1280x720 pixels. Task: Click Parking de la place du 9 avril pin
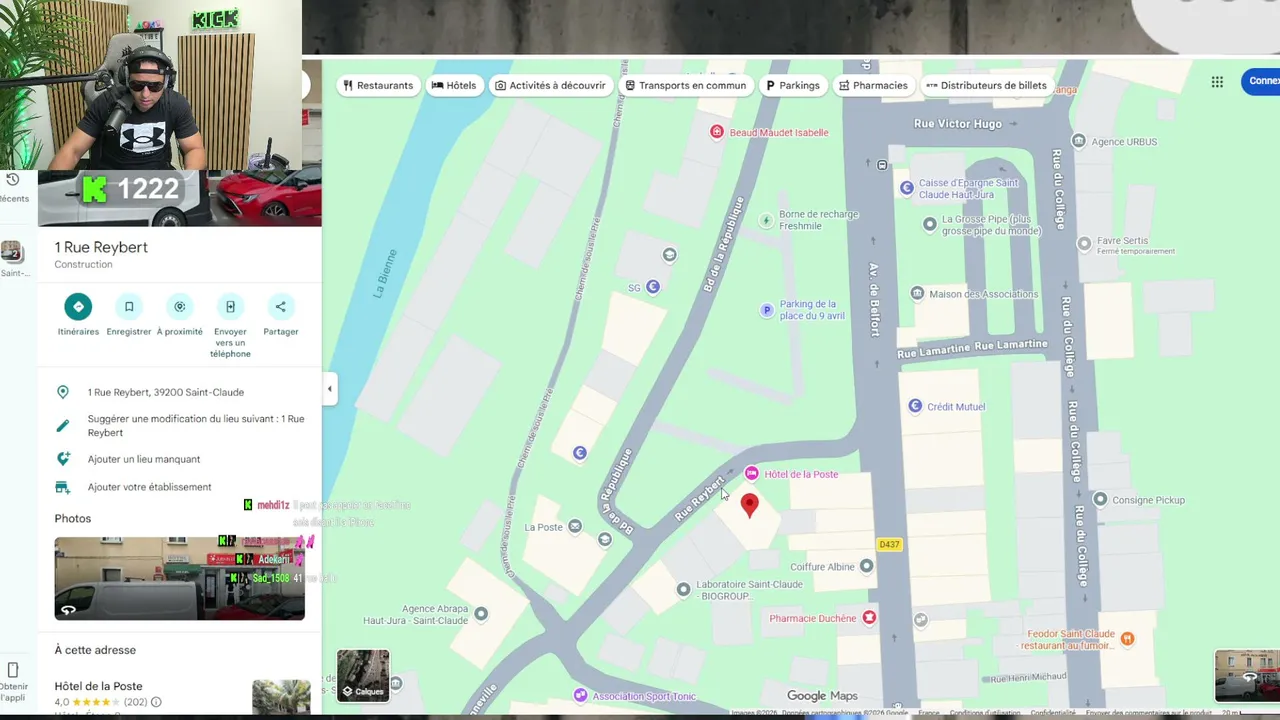(767, 310)
